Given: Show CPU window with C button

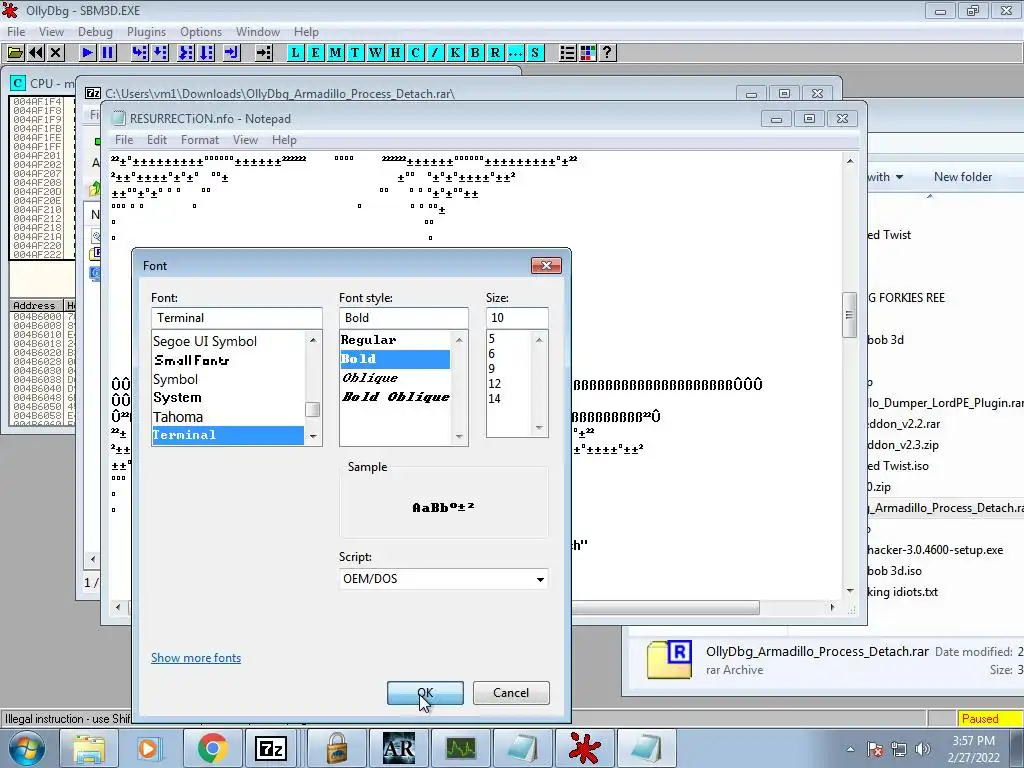Looking at the screenshot, I should (415, 53).
